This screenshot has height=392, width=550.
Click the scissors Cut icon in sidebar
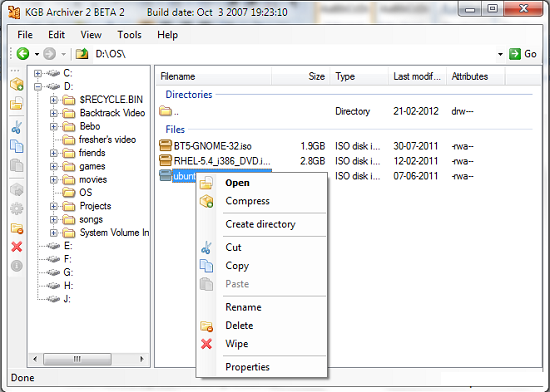[16, 128]
